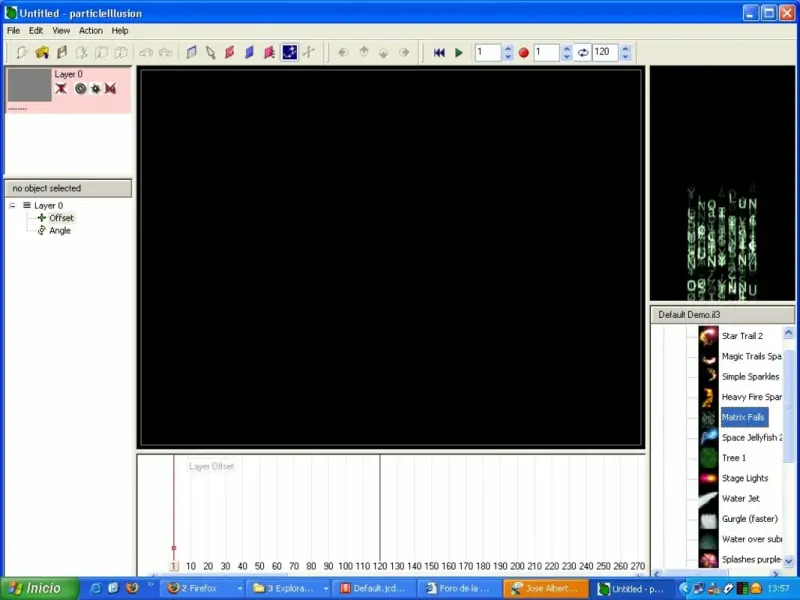Click the crossed axes Move tool icon

coord(309,52)
